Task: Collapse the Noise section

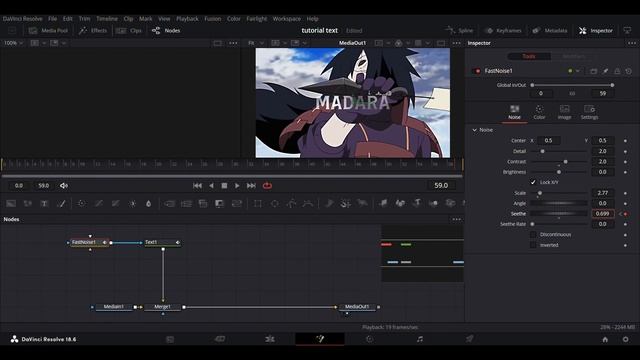Action: [x=474, y=130]
